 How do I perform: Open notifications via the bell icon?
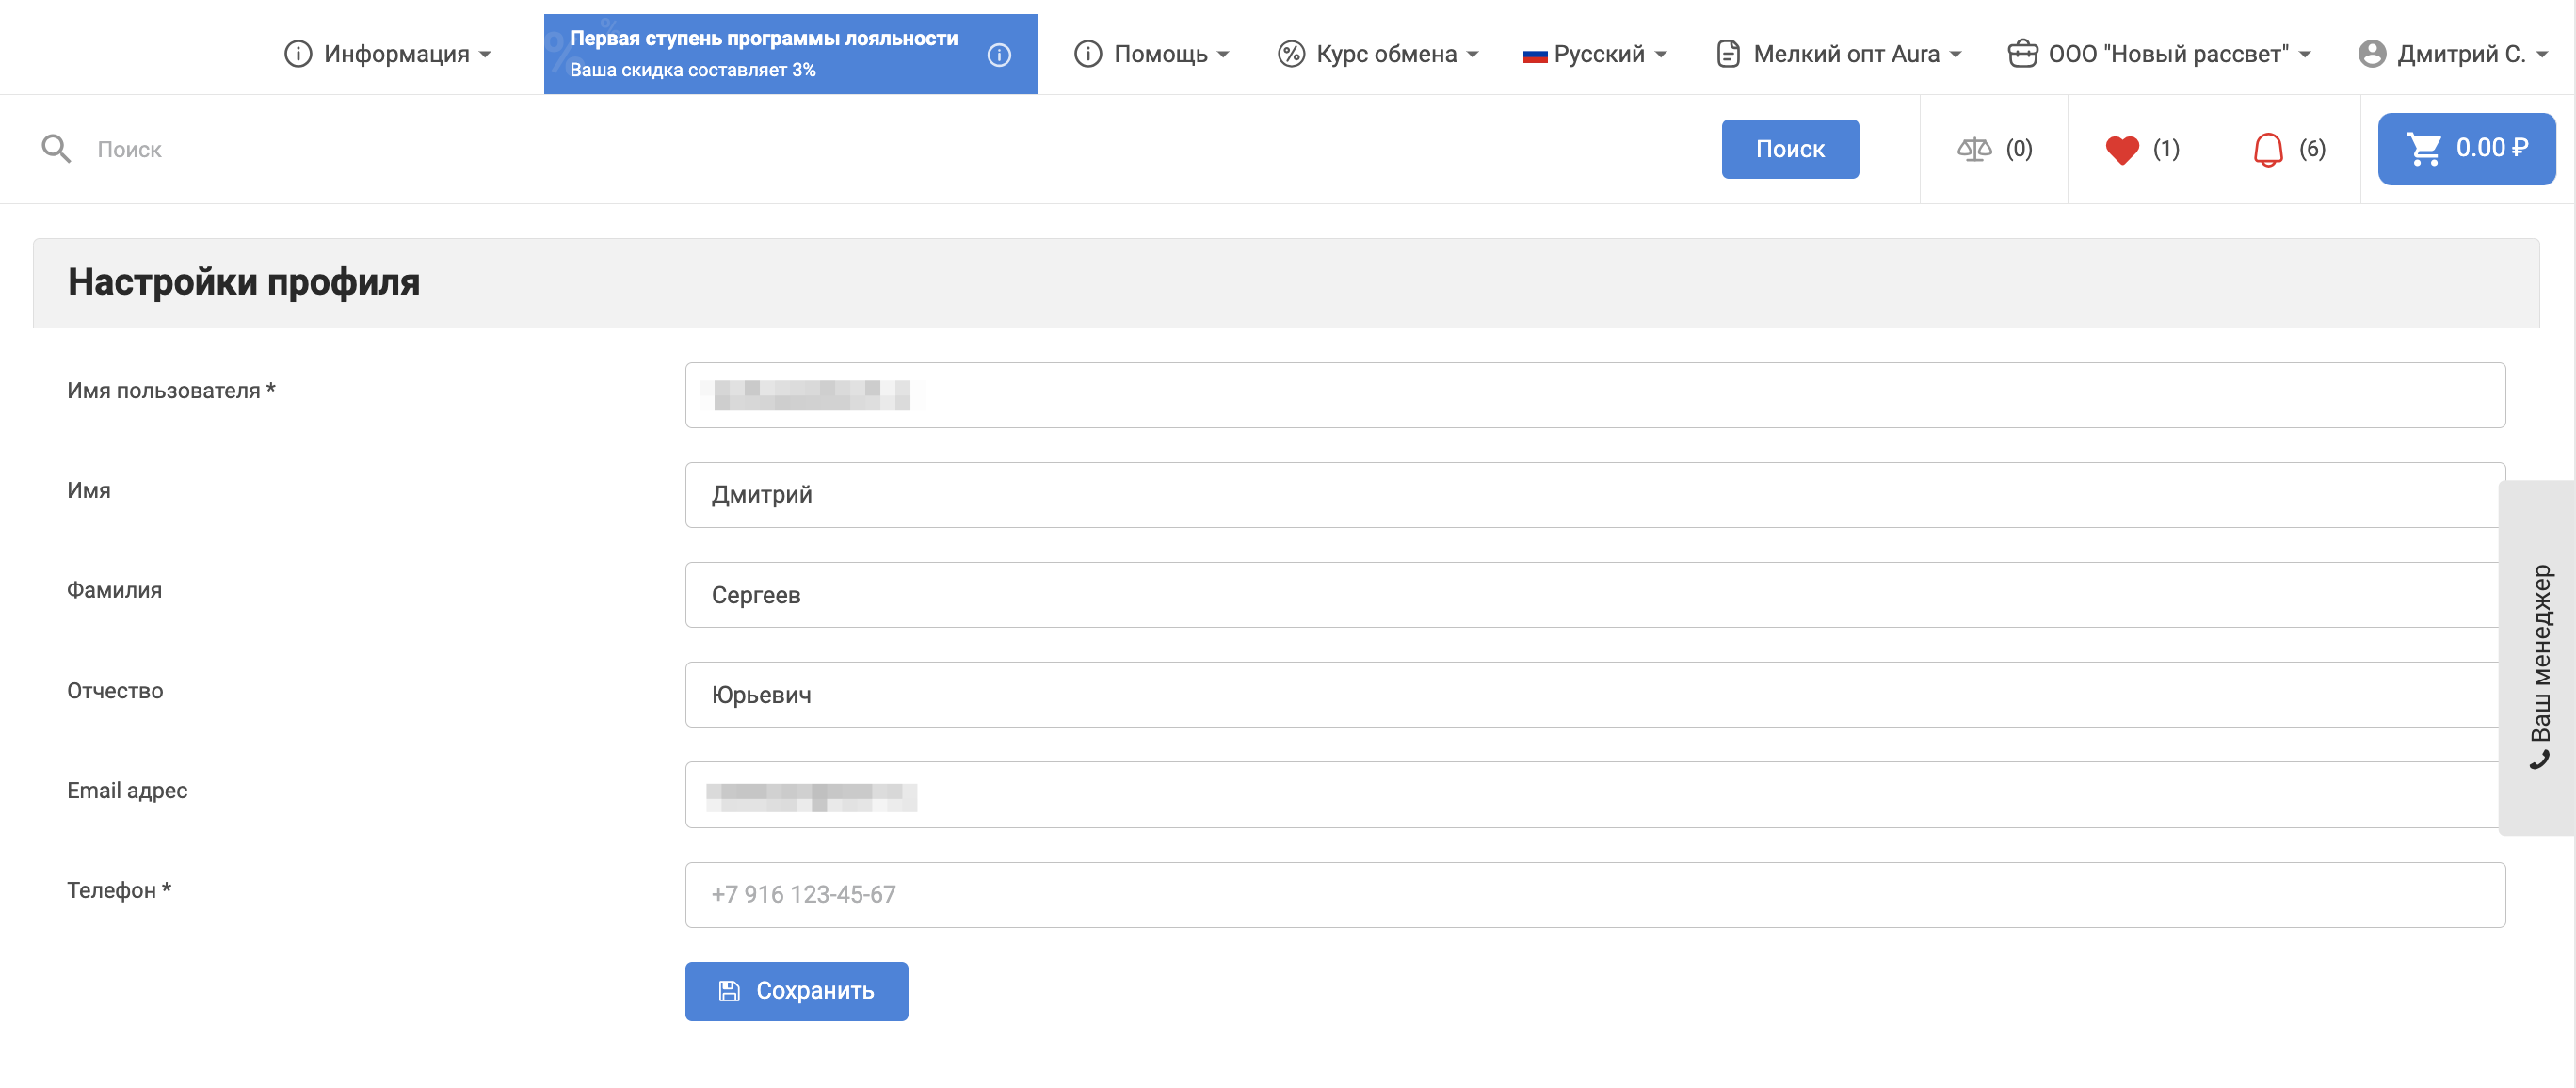point(2267,149)
